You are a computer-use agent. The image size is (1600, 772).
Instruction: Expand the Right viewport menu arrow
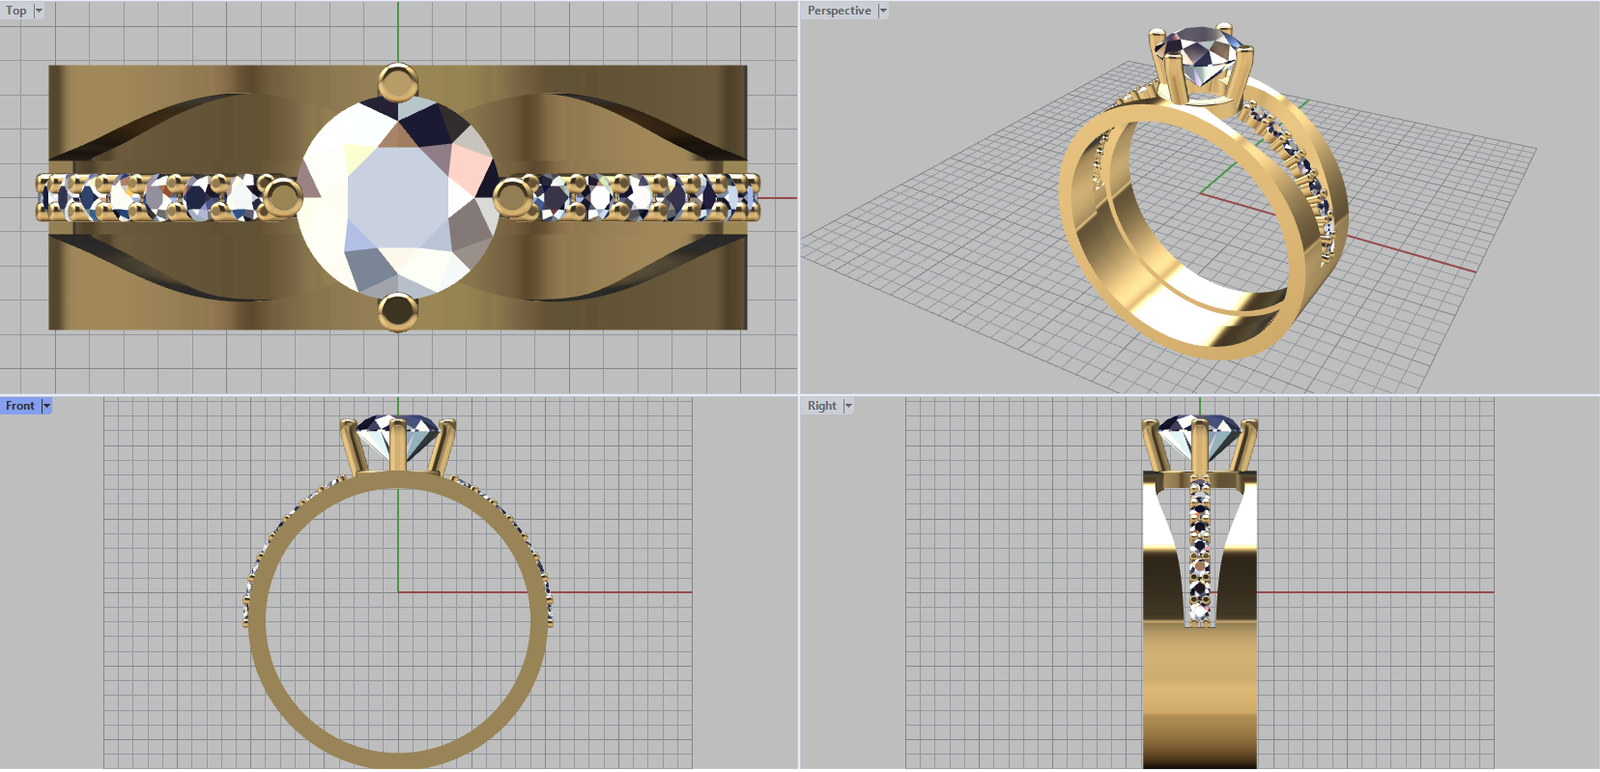click(x=848, y=406)
